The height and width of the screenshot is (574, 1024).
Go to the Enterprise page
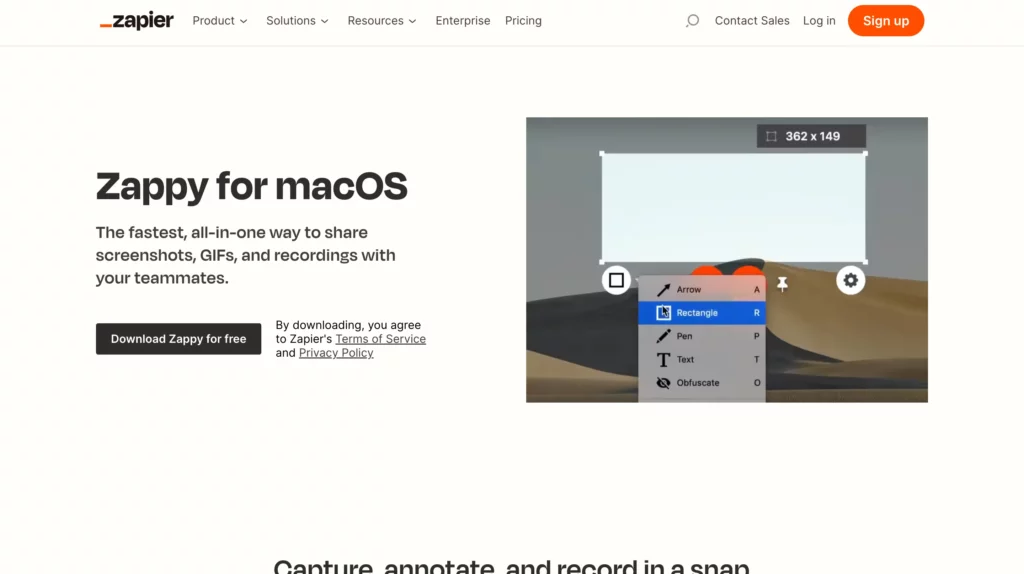[463, 21]
